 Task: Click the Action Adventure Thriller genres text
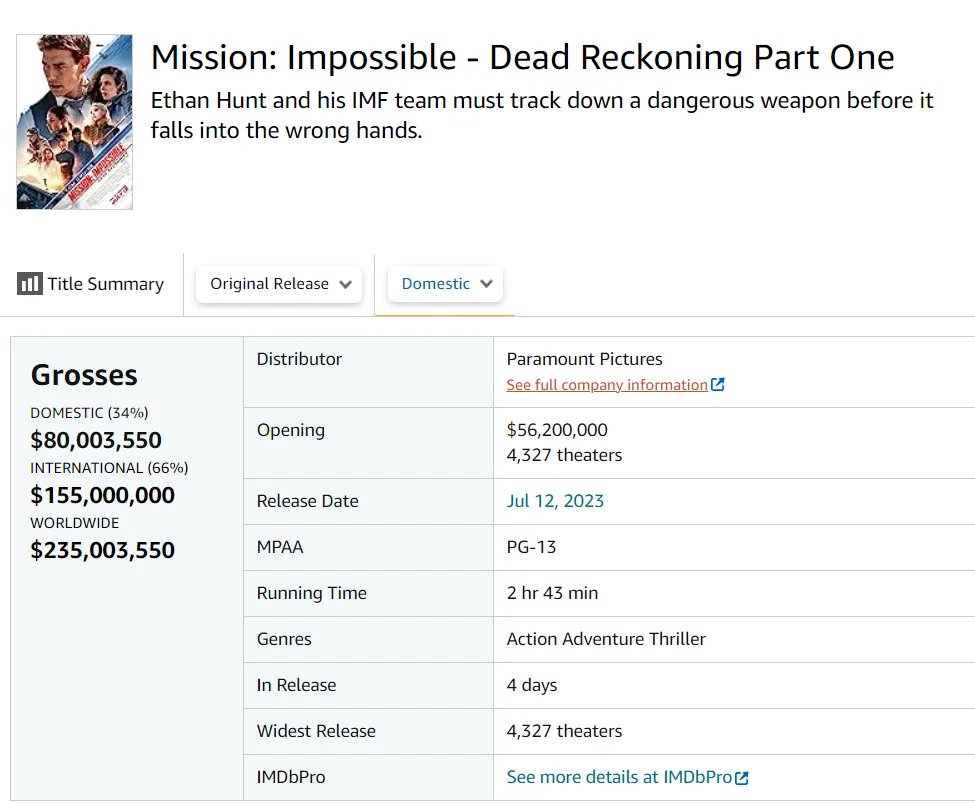point(606,639)
